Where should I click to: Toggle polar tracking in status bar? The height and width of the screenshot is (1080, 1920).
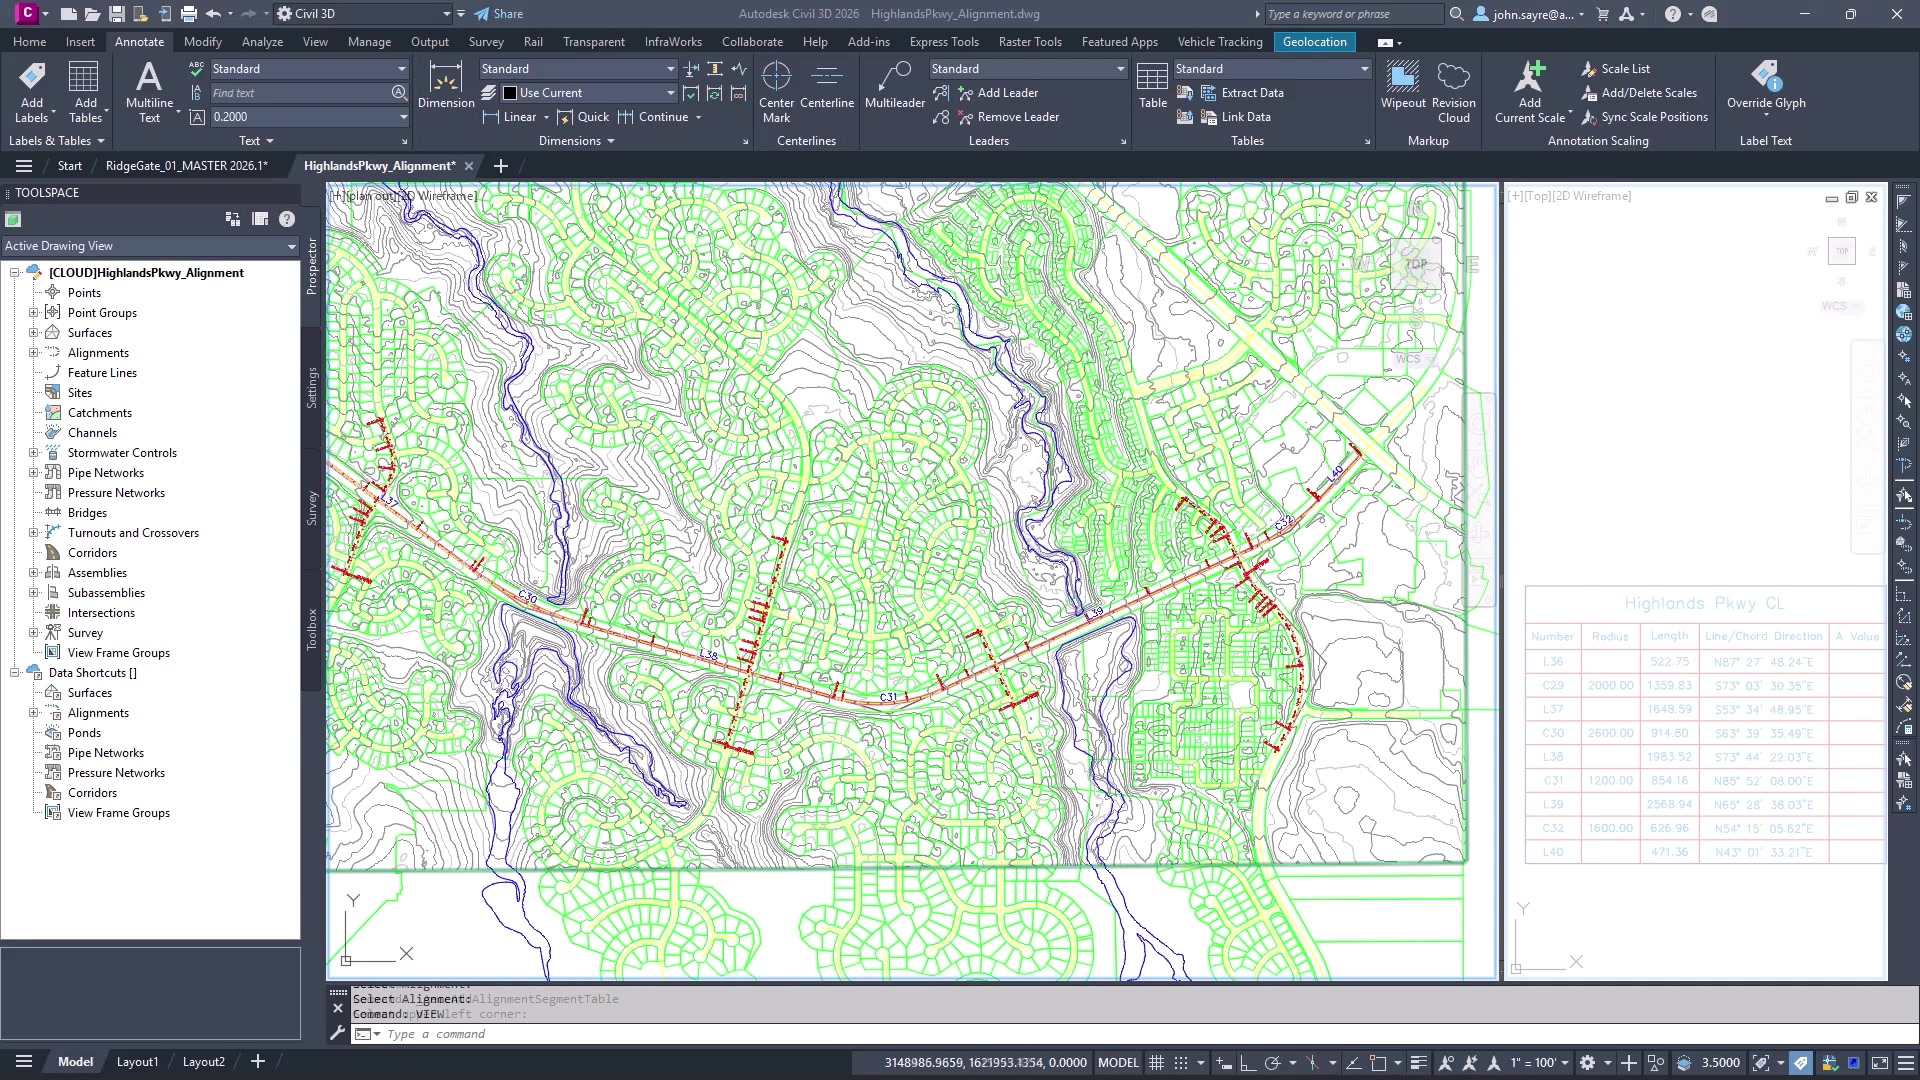click(1272, 1063)
